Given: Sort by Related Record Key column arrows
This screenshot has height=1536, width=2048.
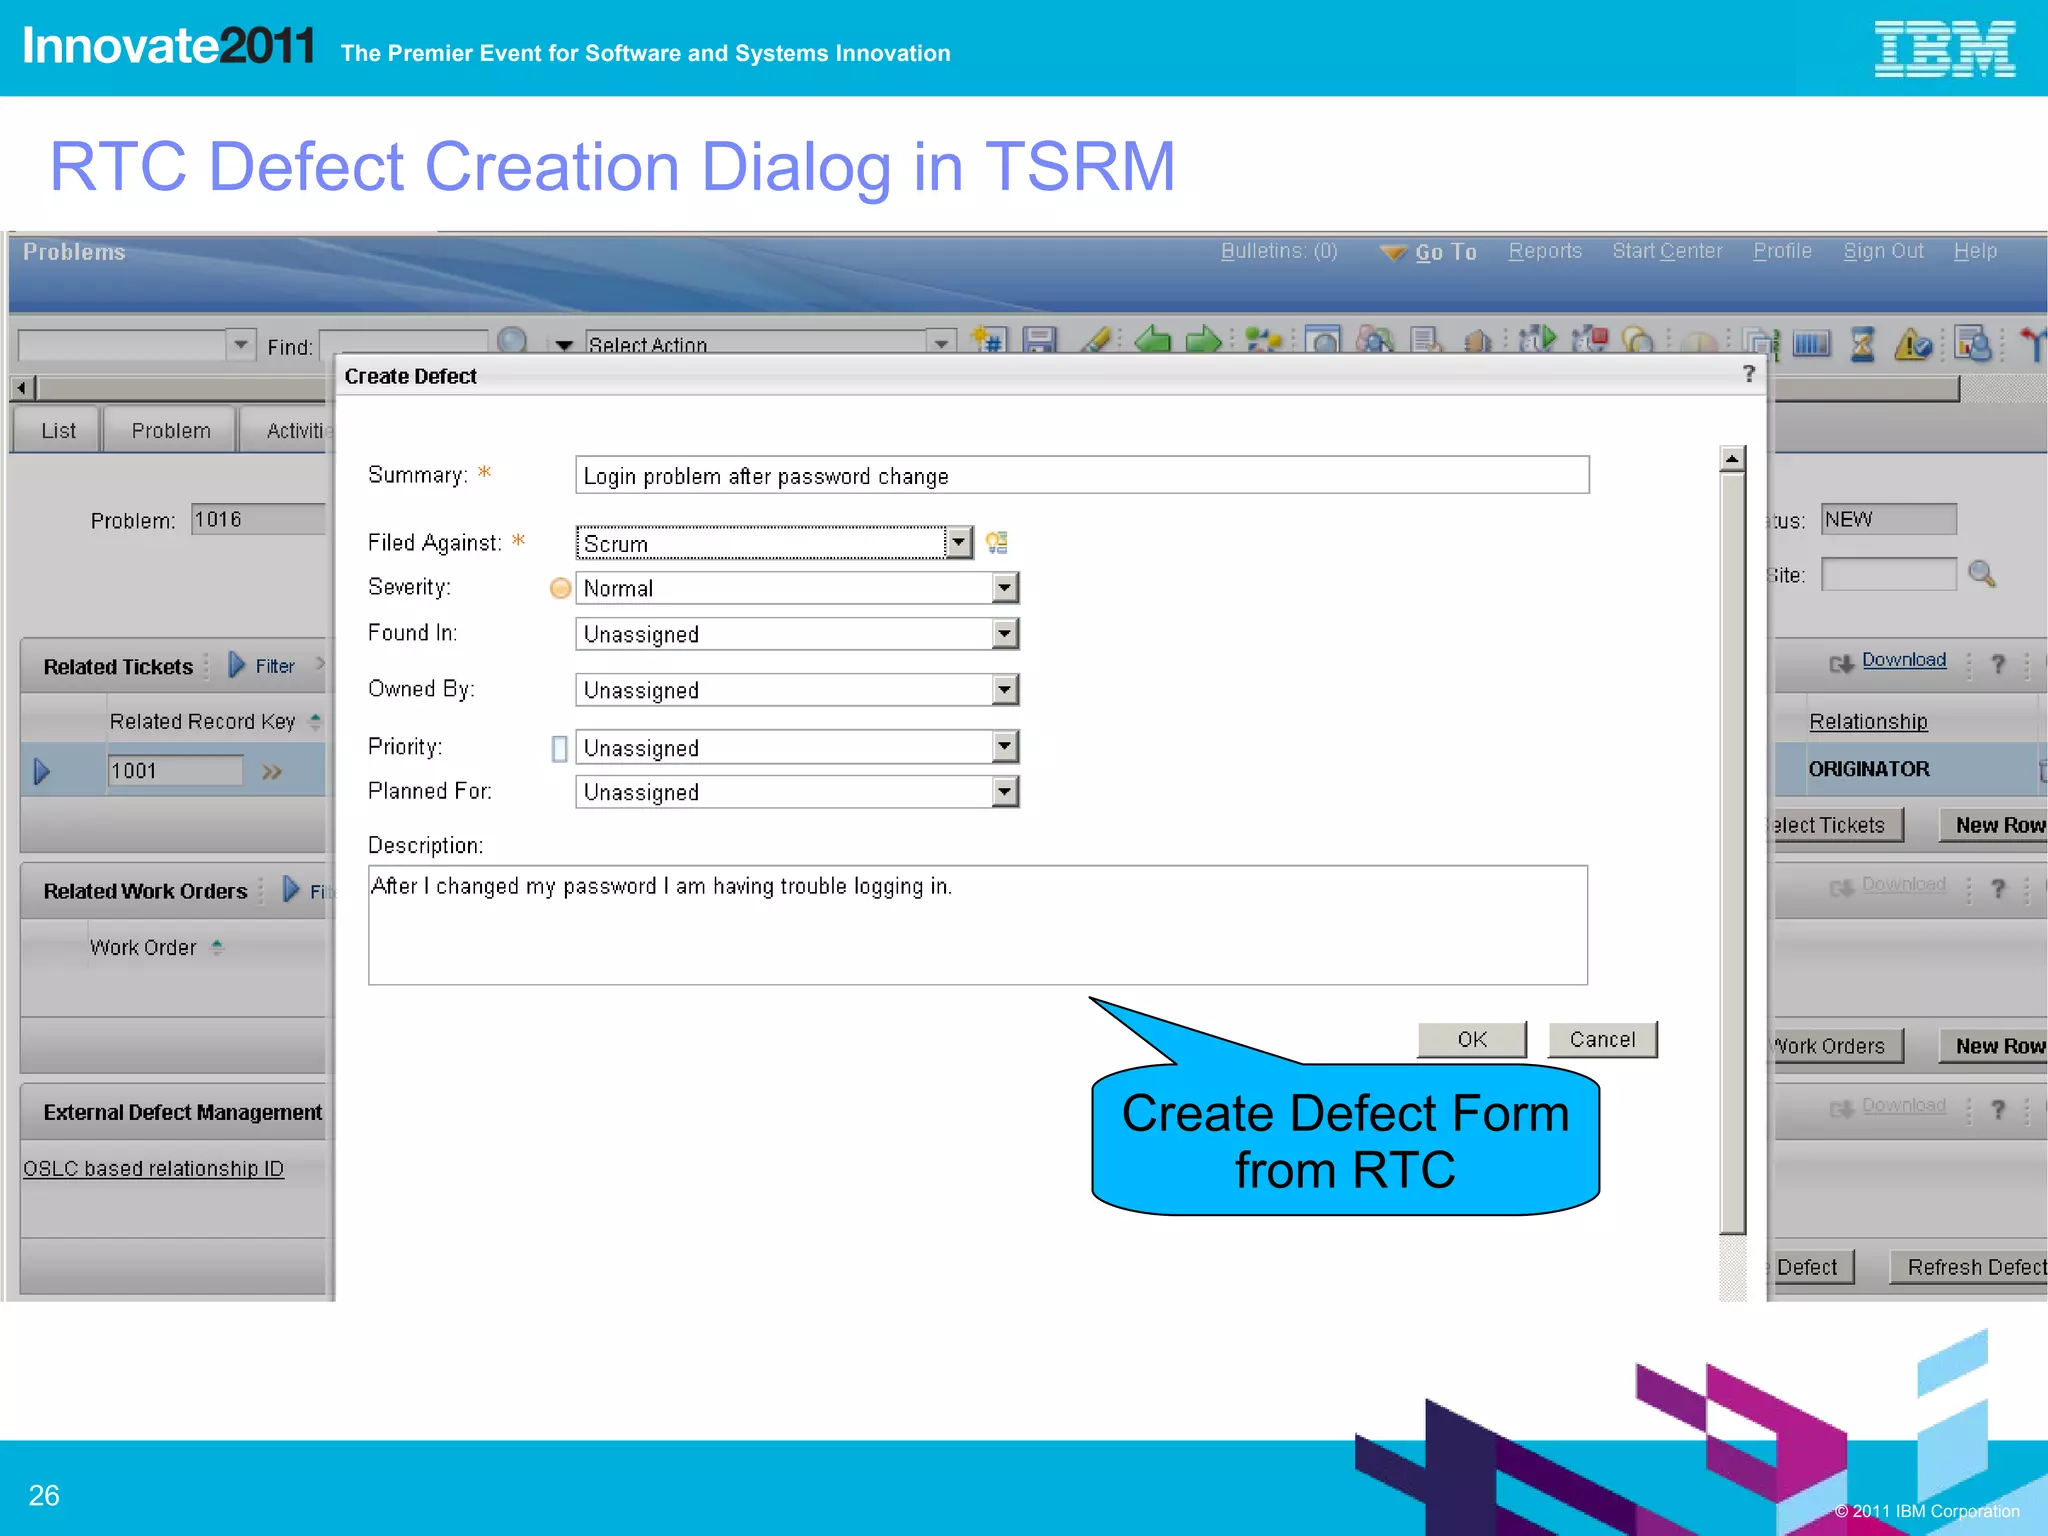Looking at the screenshot, I should click(315, 721).
